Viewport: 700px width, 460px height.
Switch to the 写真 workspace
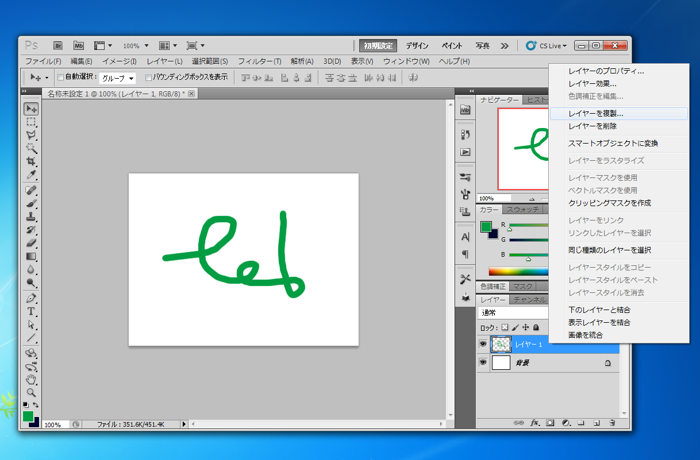(x=482, y=46)
